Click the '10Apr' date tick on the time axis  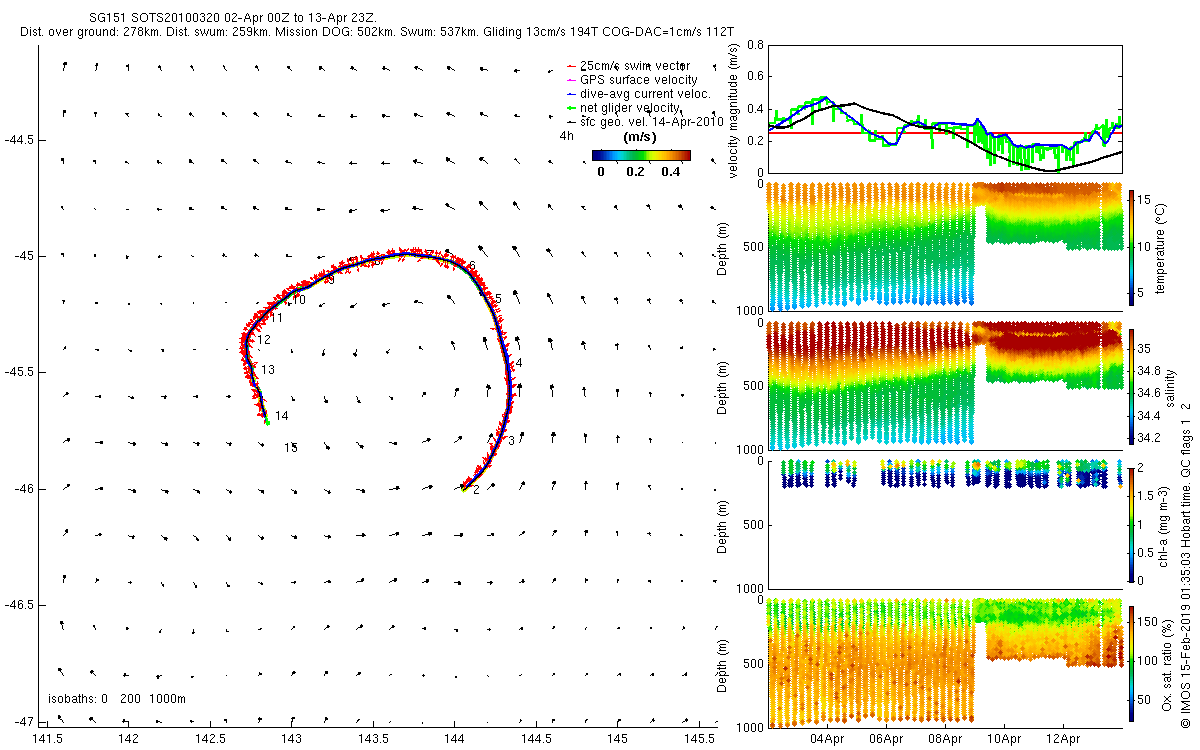[1004, 739]
